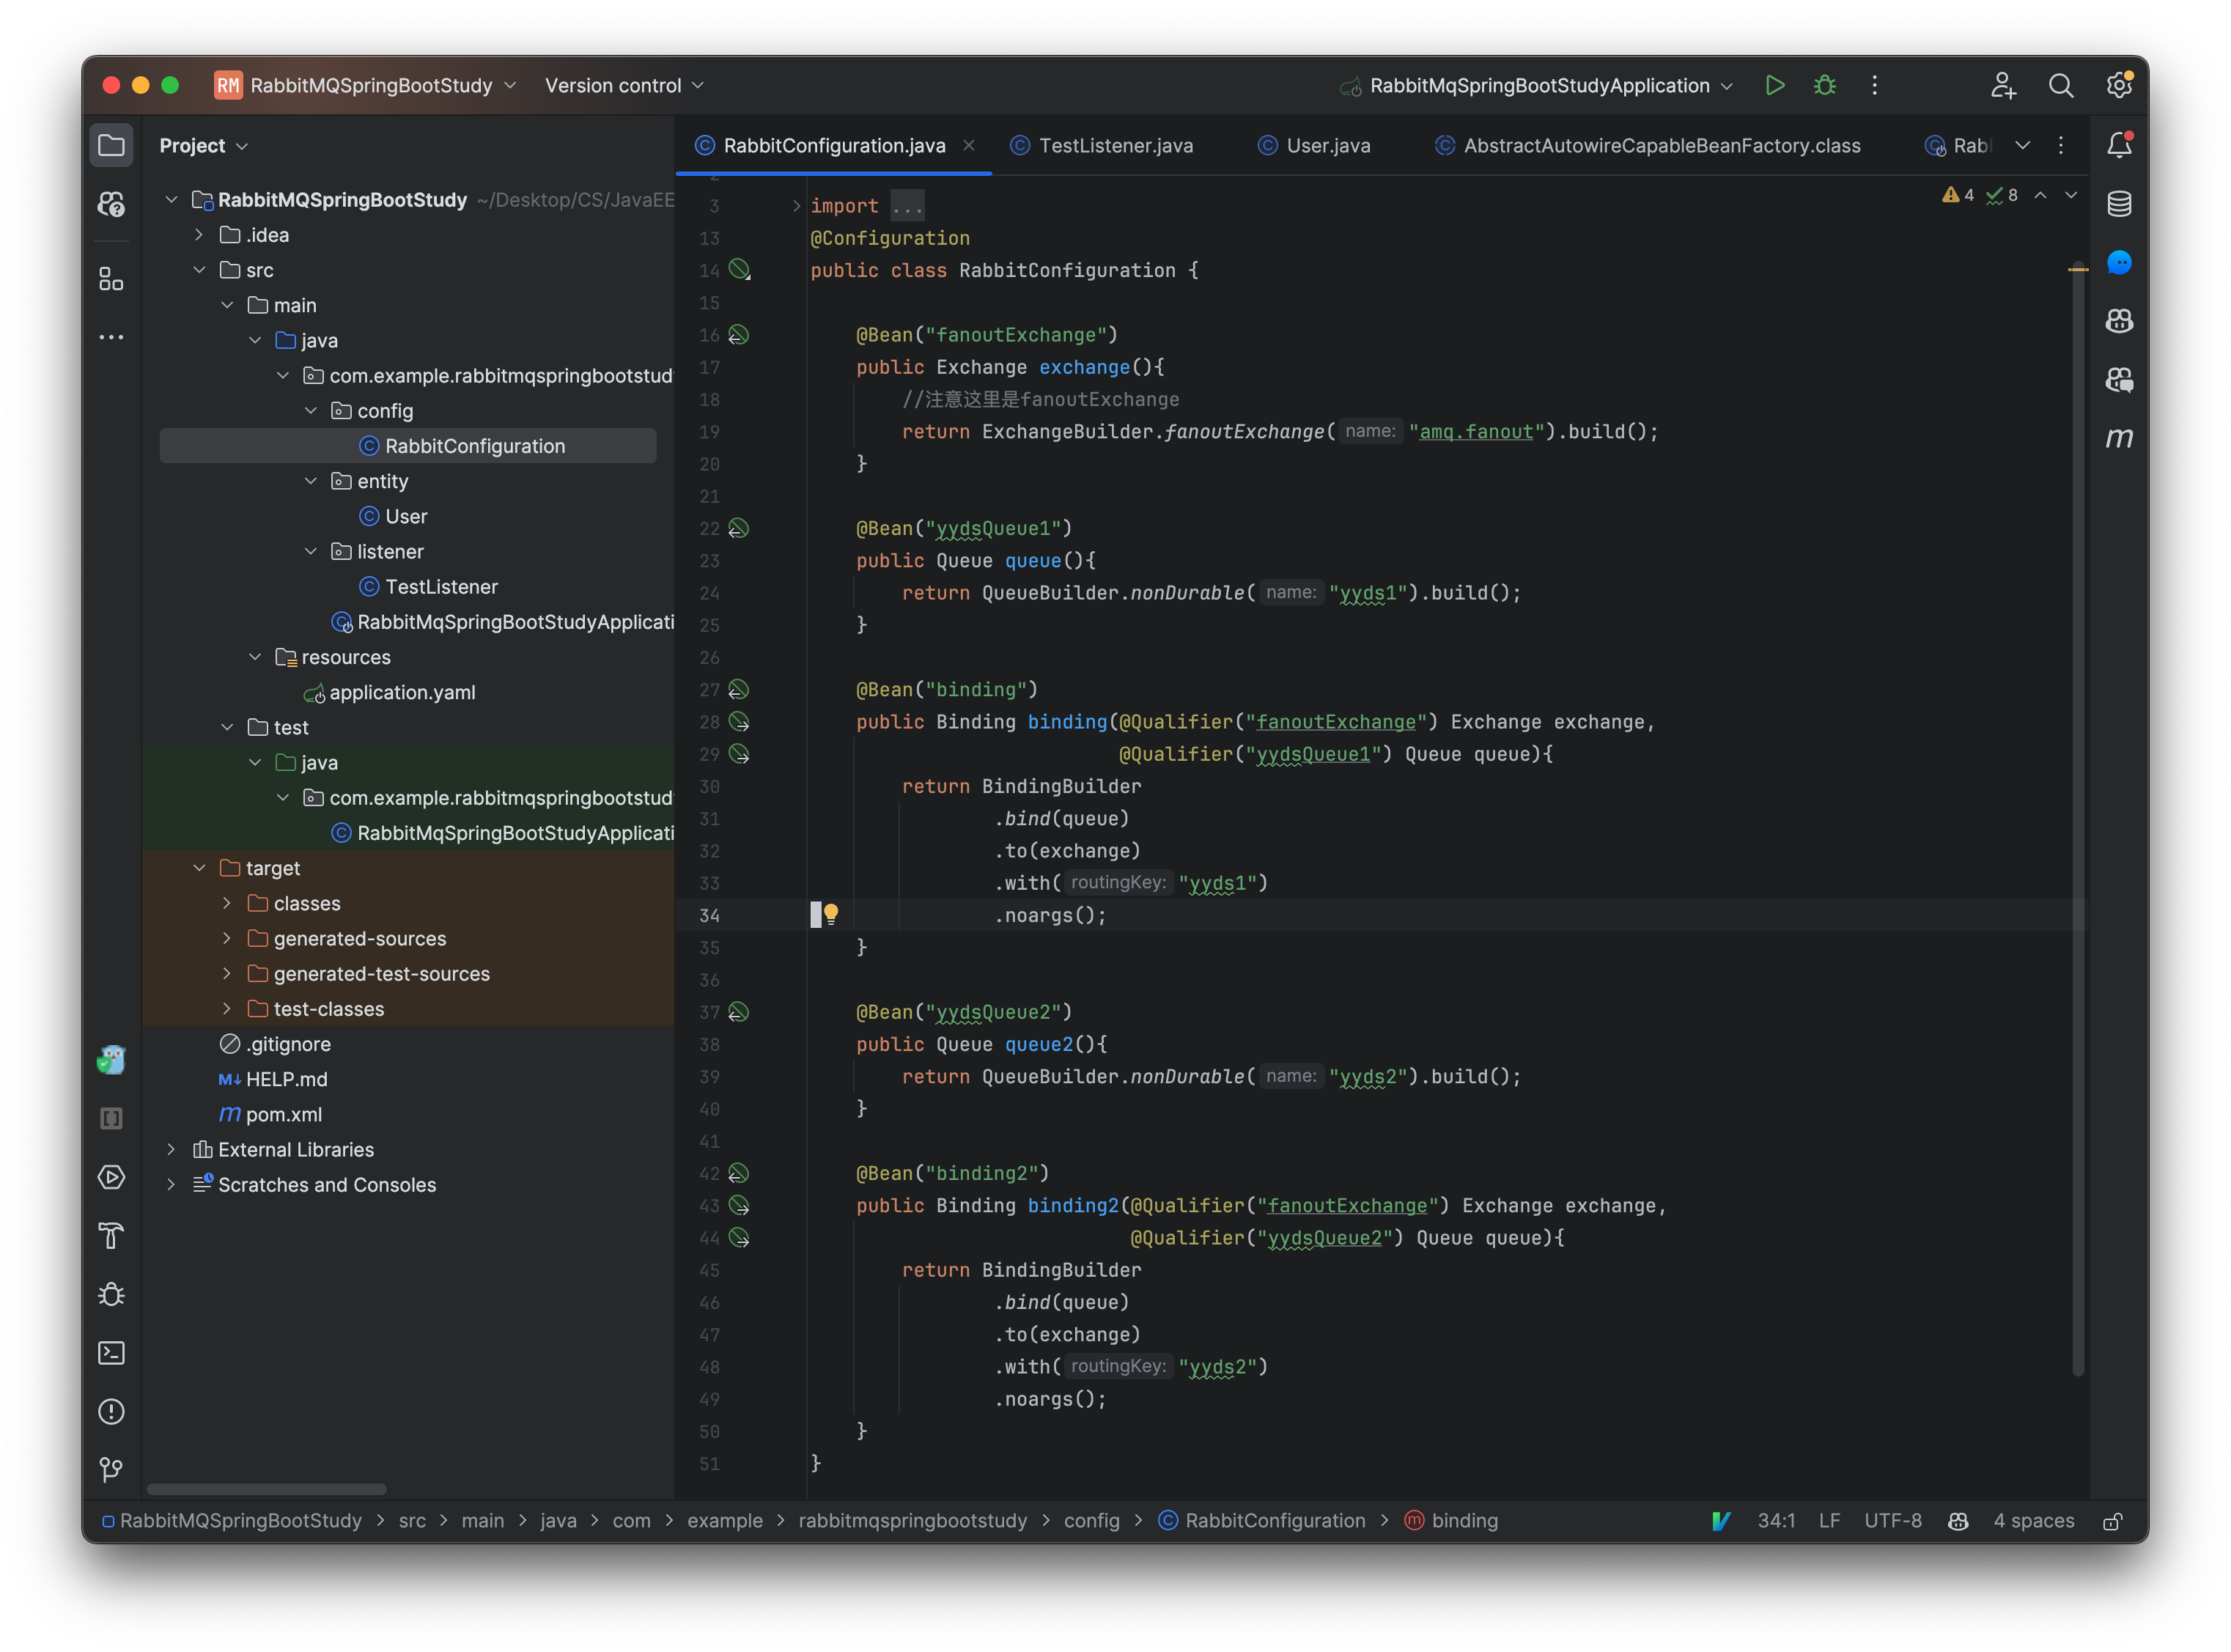This screenshot has height=1652, width=2231.
Task: Open the Database tool window
Action: coord(2118,204)
